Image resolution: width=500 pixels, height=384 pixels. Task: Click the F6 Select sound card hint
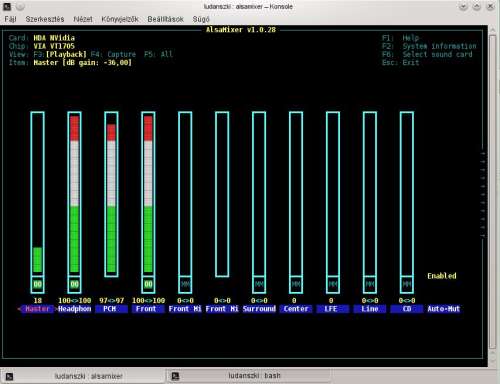(427, 54)
